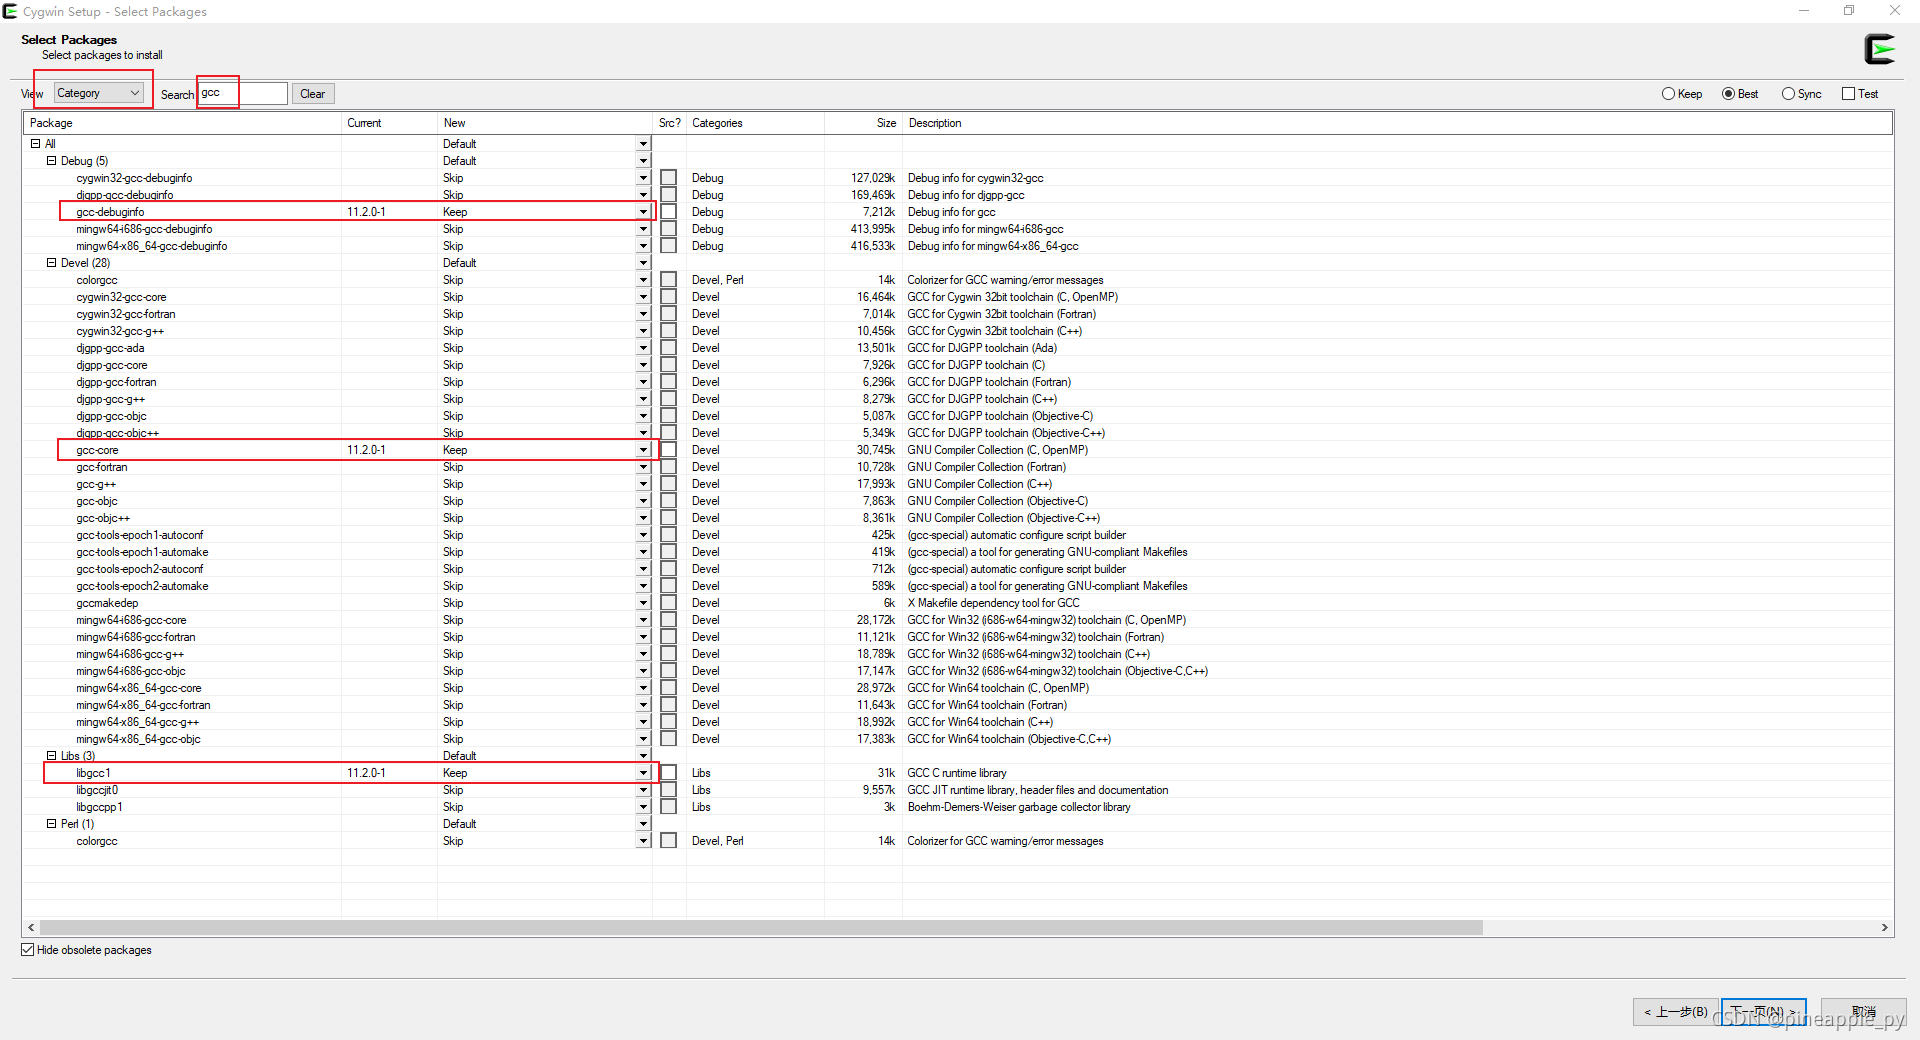The image size is (1920, 1040).
Task: Collapse the Debug (5) category
Action: (51, 161)
